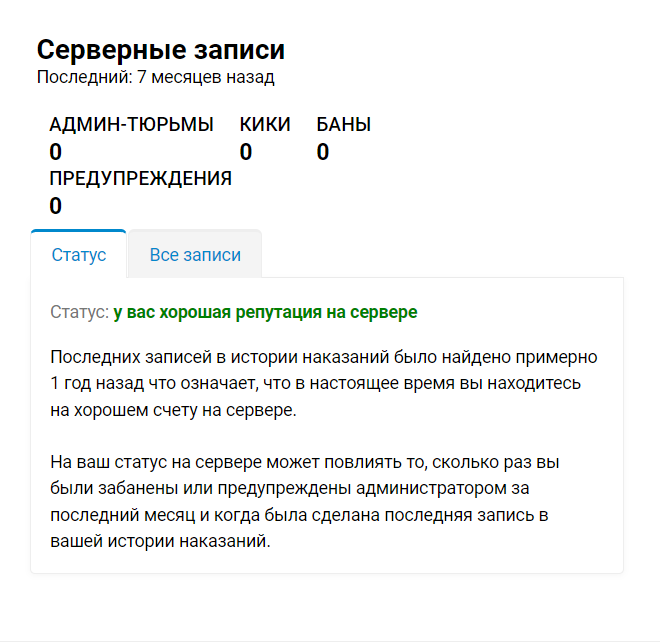Click the БАНЫ label
Image resolution: width=660 pixels, height=642 pixels.
pos(343,125)
